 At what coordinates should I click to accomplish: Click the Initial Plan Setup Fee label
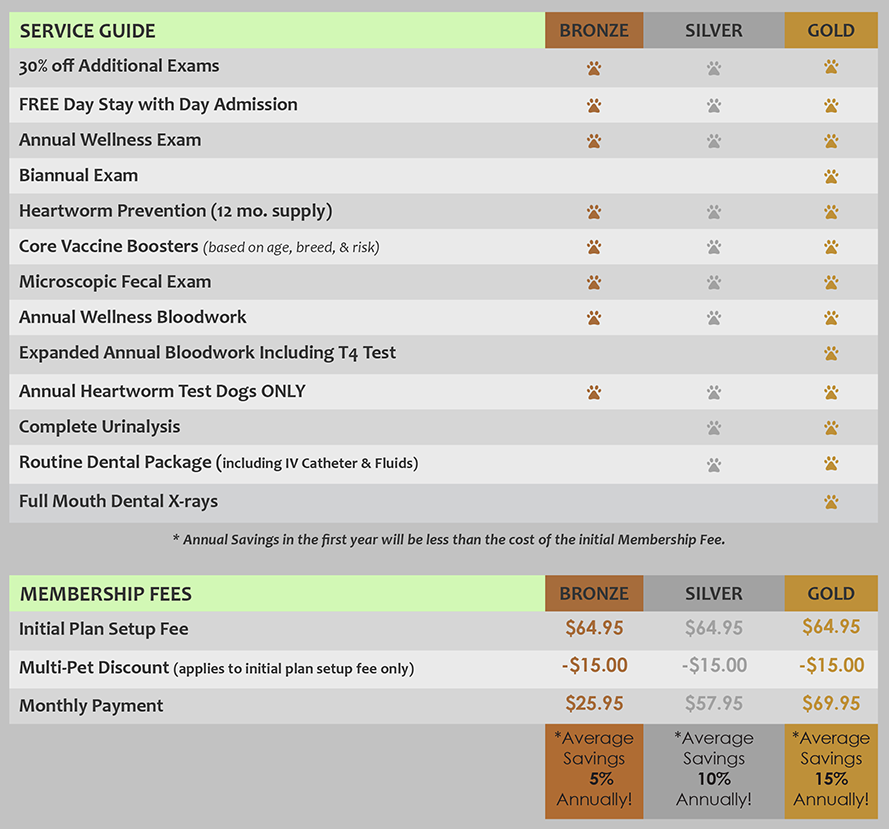103,629
